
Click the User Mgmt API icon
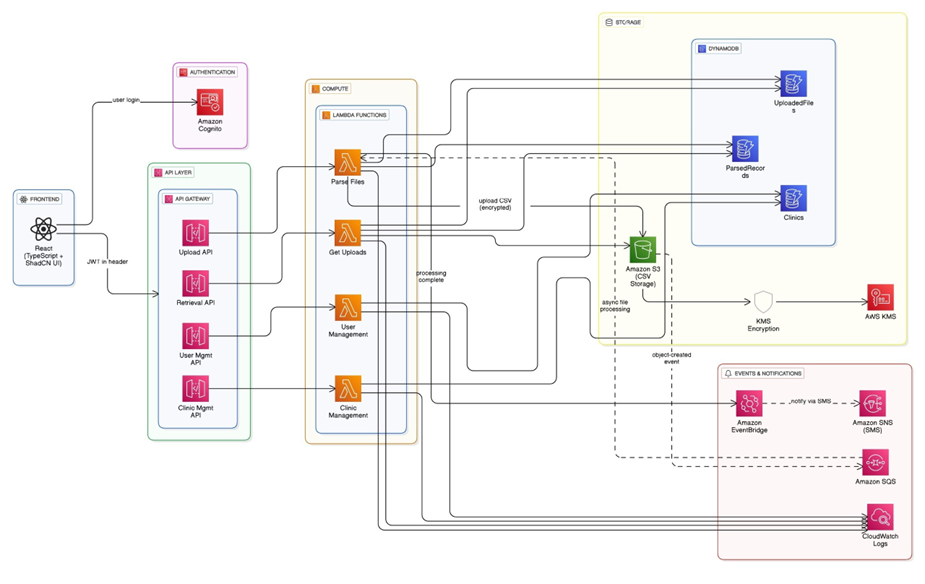(x=196, y=336)
